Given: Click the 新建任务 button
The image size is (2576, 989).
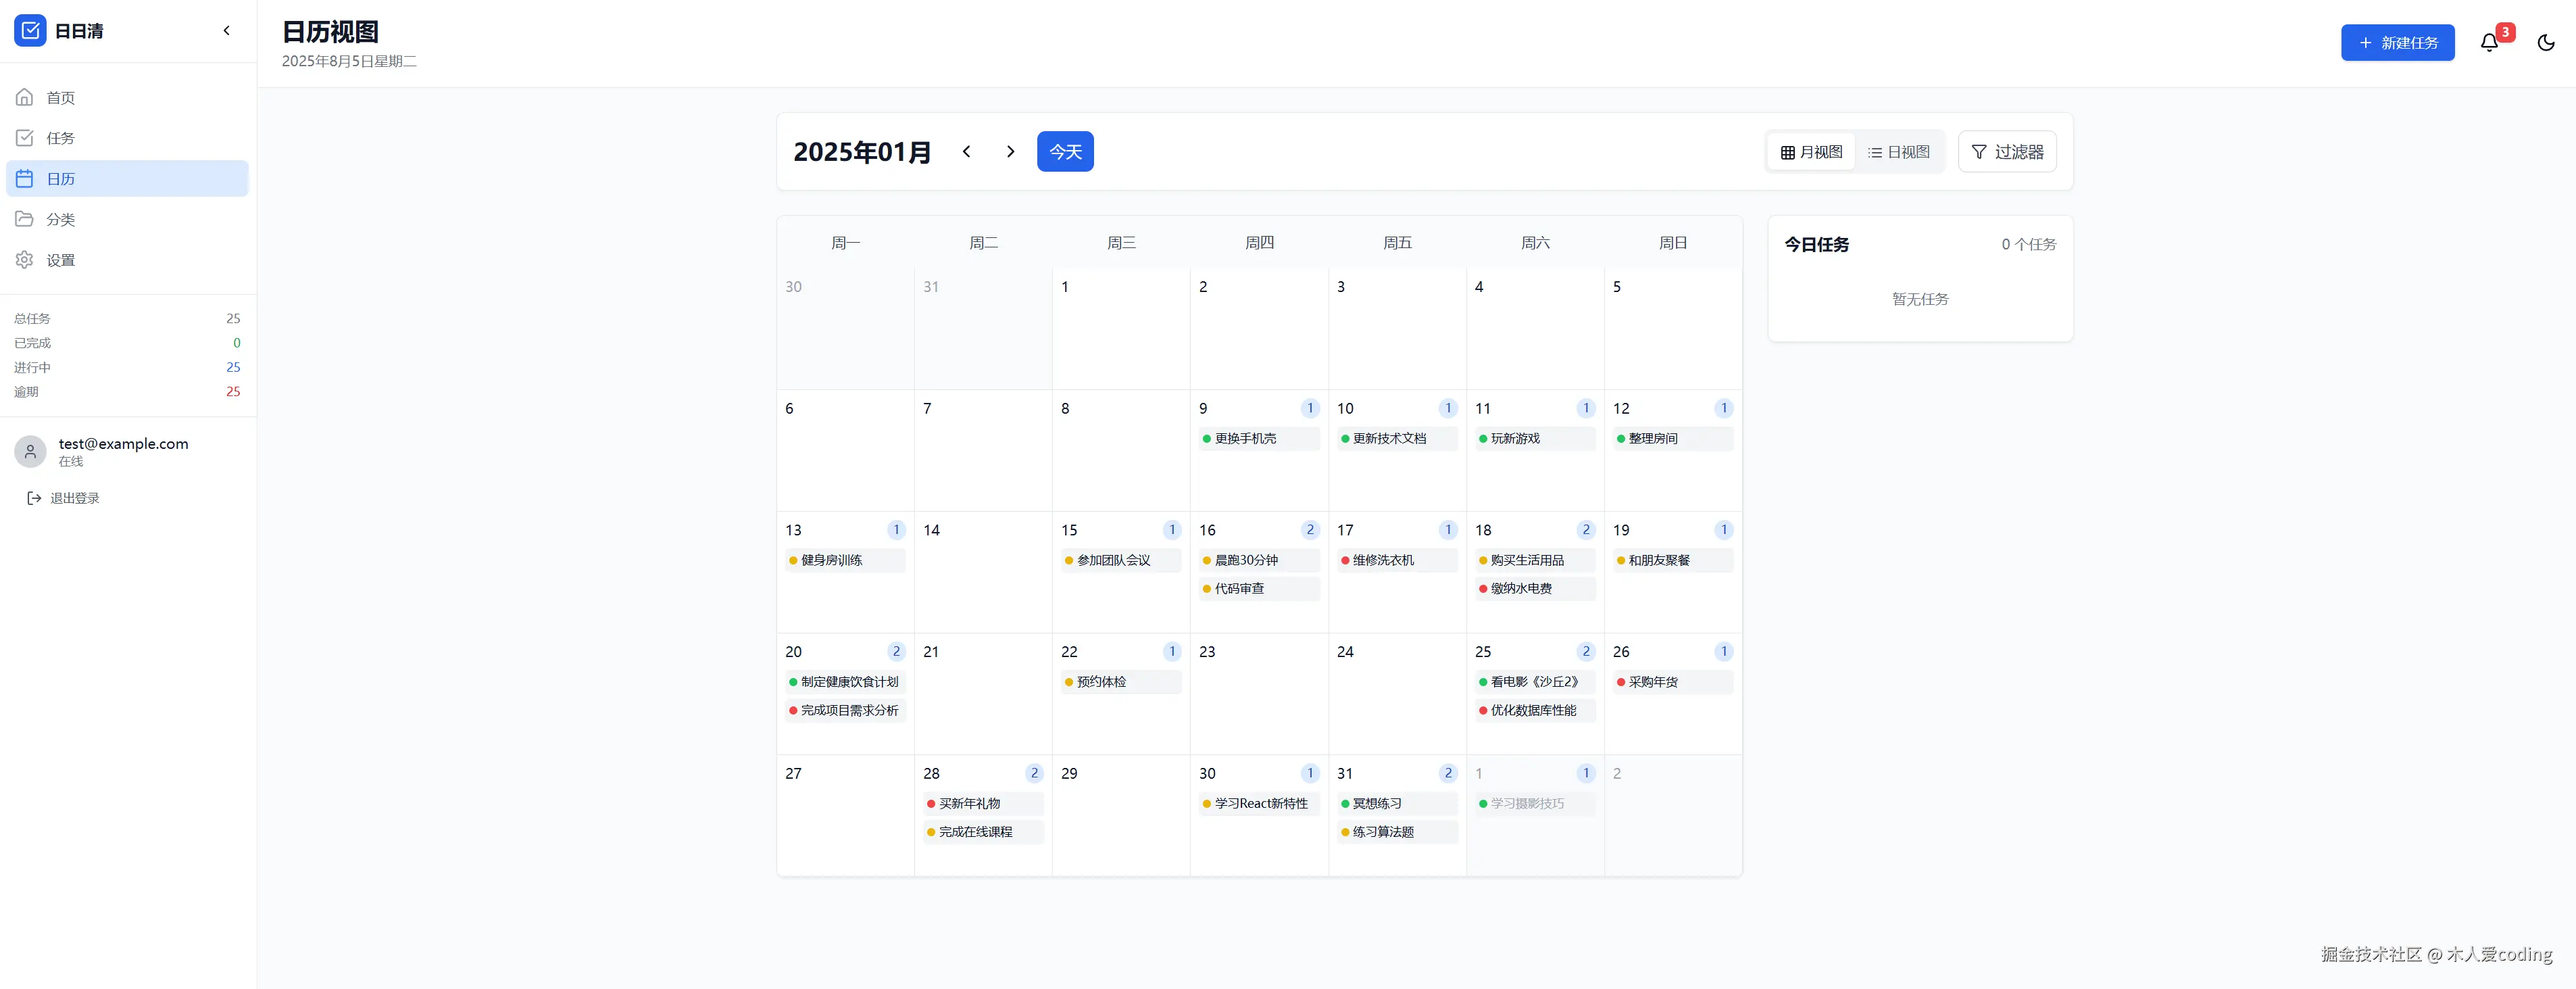Looking at the screenshot, I should point(2396,43).
